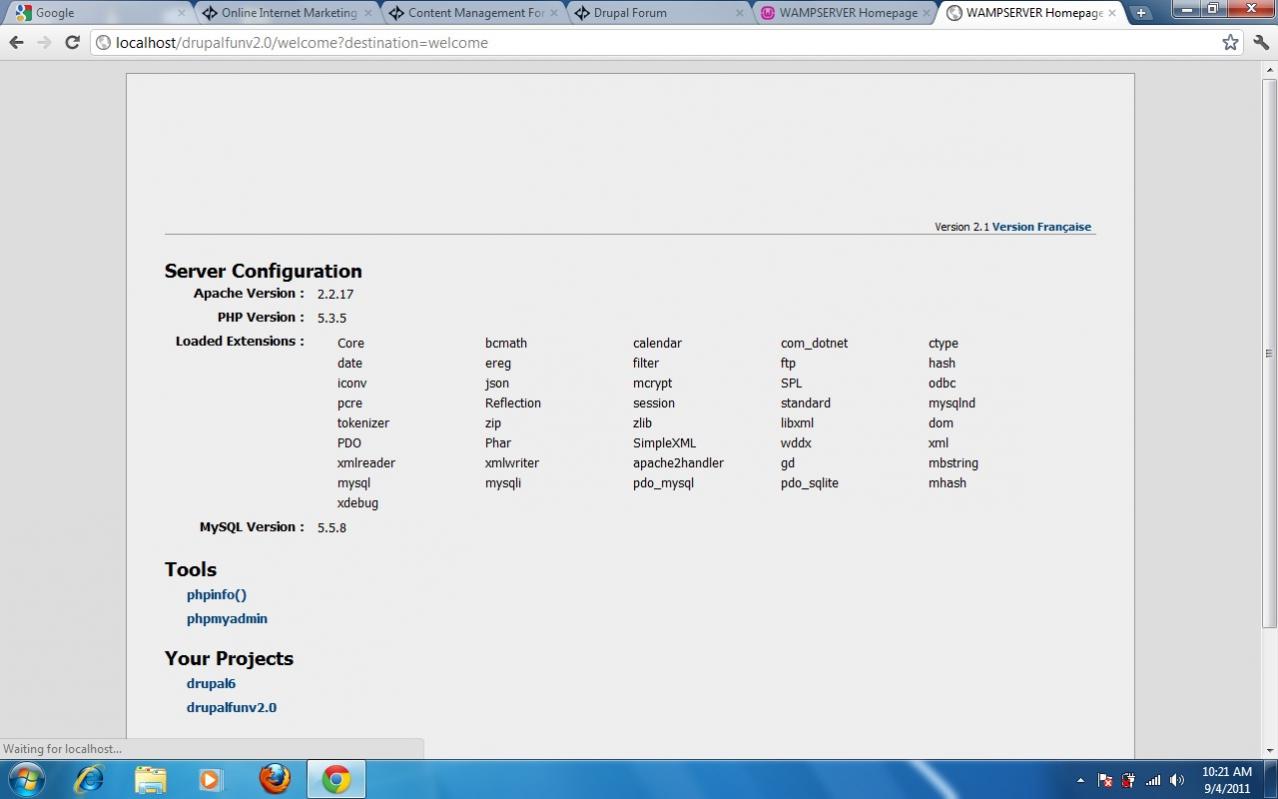
Task: Open the phpinfo() tool link
Action: 216,594
